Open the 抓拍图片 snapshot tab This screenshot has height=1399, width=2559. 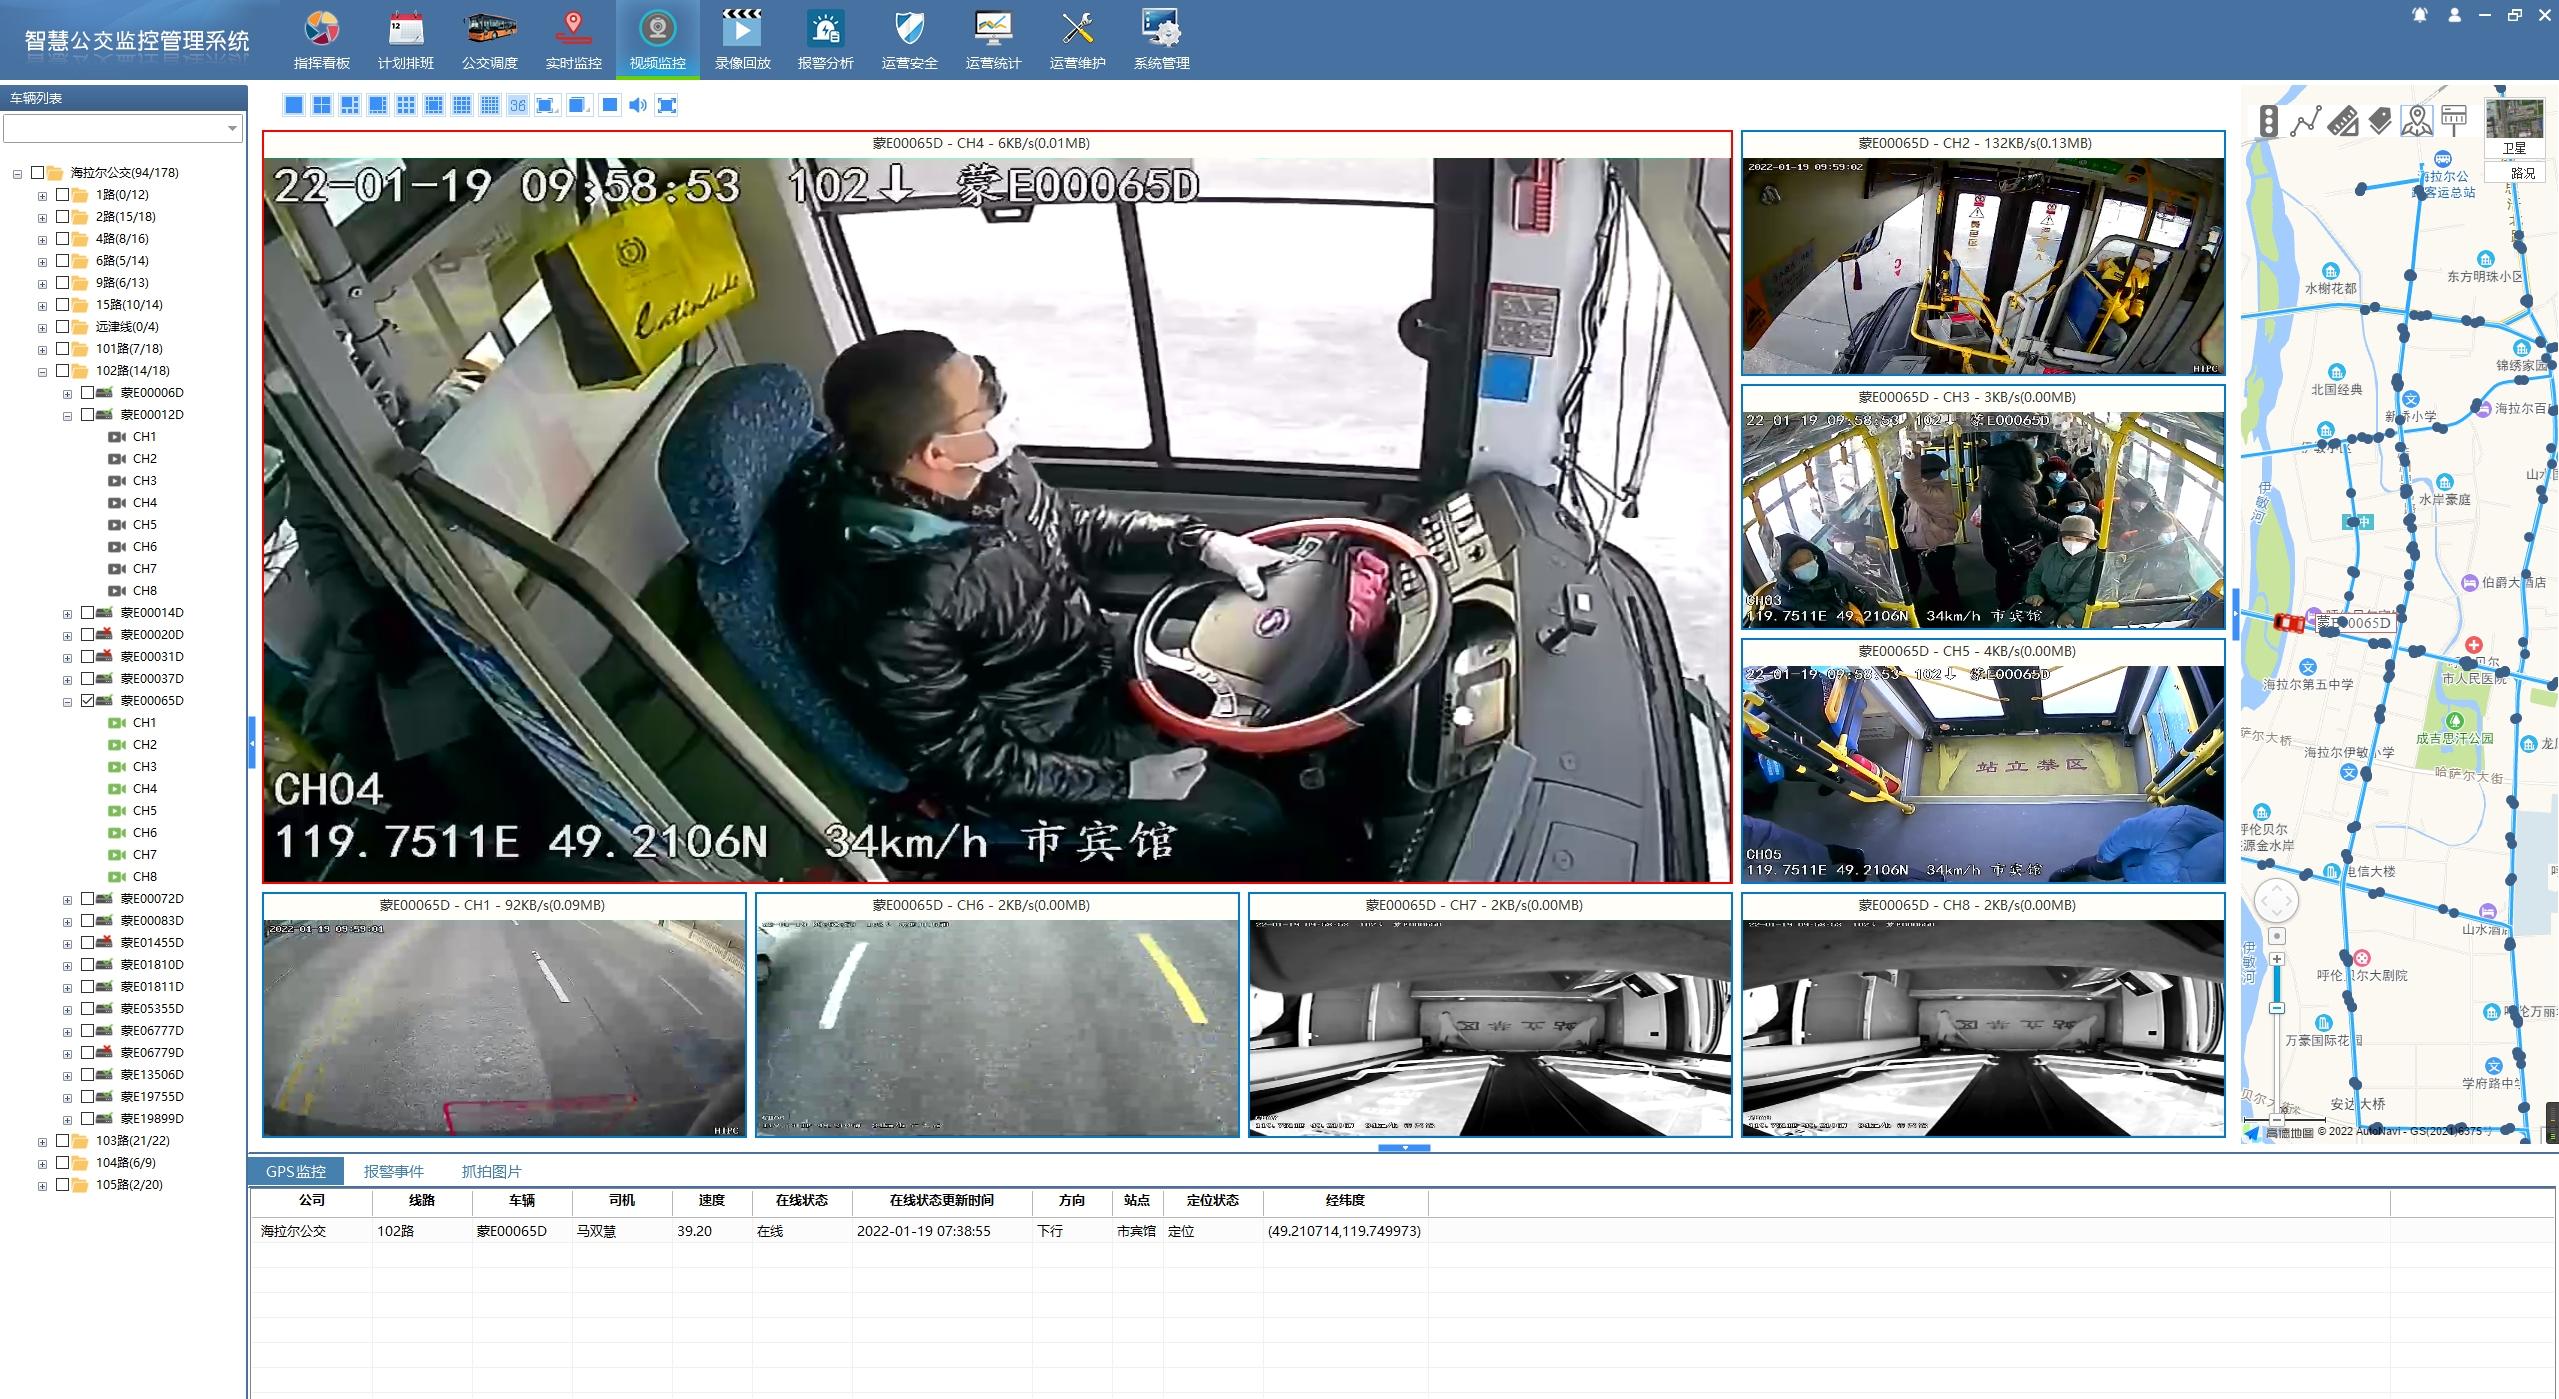(491, 1171)
